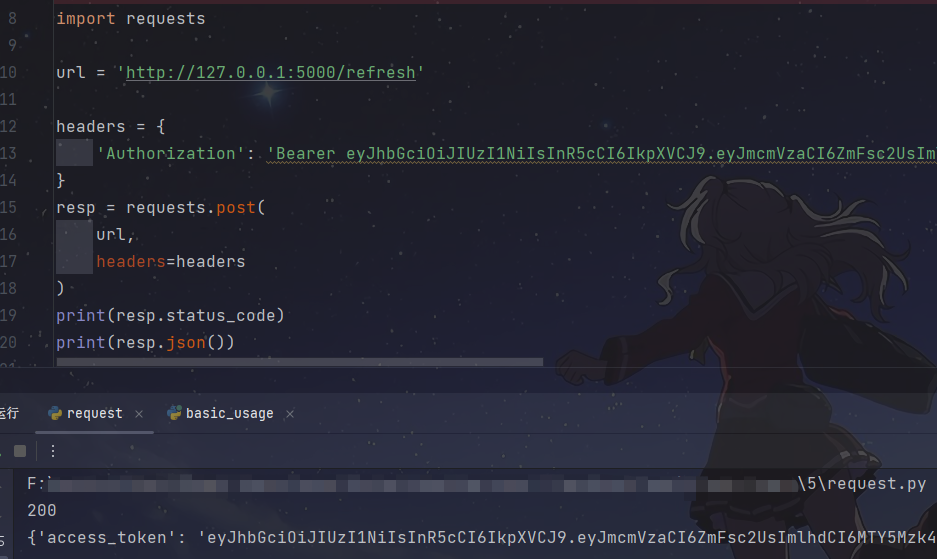Click the Python icon on request tab
The height and width of the screenshot is (559, 937).
pos(55,414)
